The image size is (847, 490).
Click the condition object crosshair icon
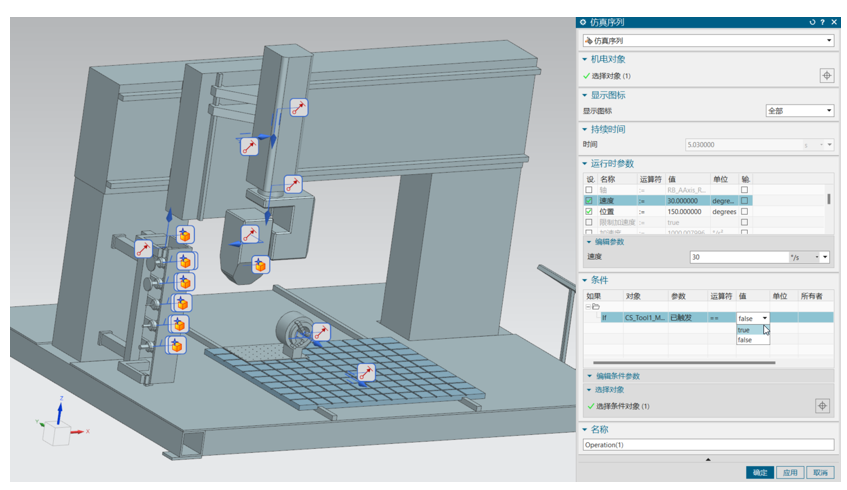click(x=823, y=405)
